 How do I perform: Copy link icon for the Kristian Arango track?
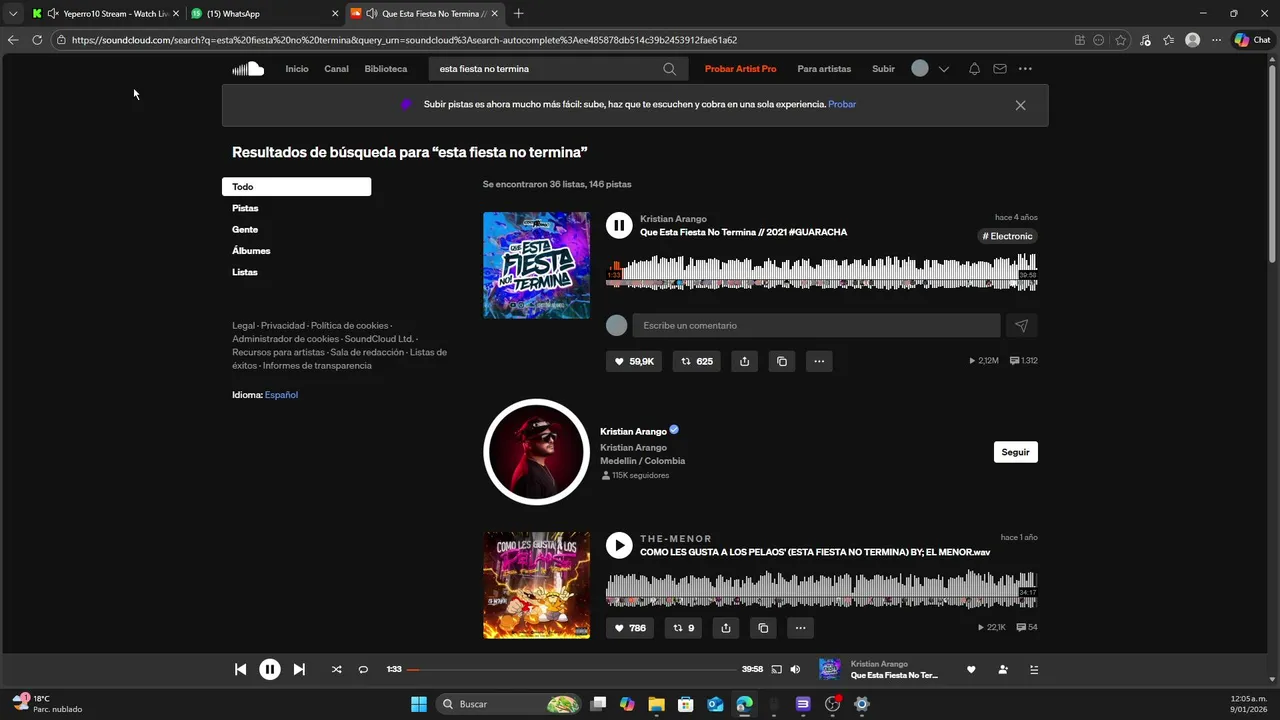(x=782, y=361)
